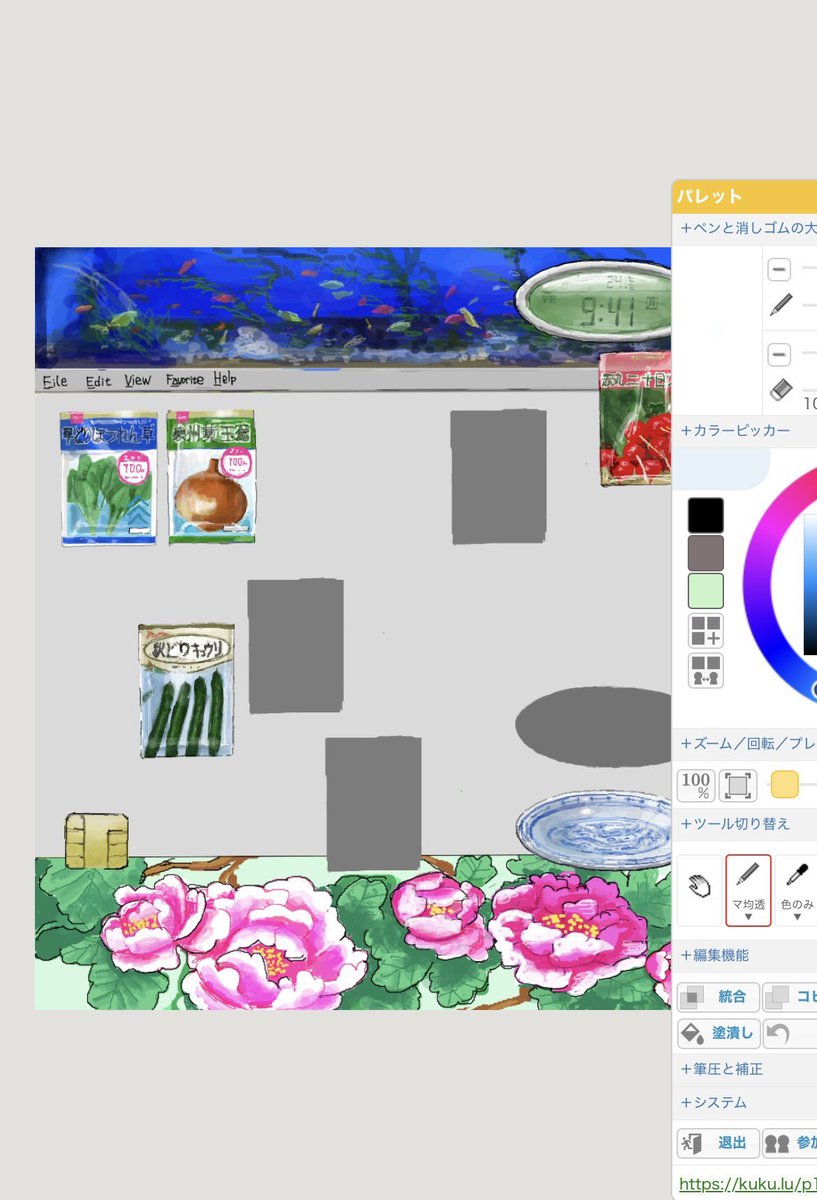
Task: Click the 参加 participants button
Action: coord(790,1143)
